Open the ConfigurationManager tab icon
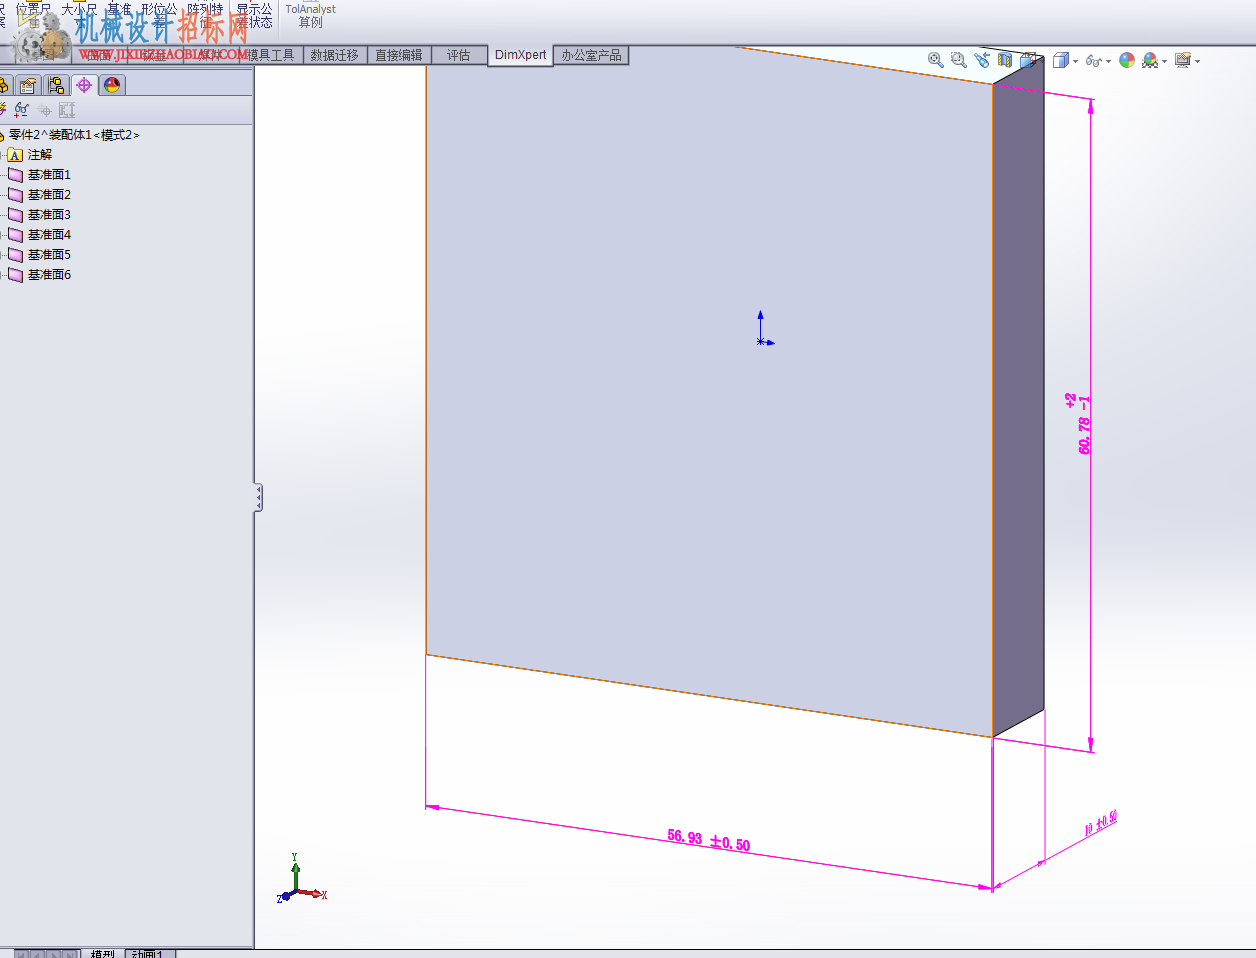The image size is (1256, 958). tap(56, 85)
